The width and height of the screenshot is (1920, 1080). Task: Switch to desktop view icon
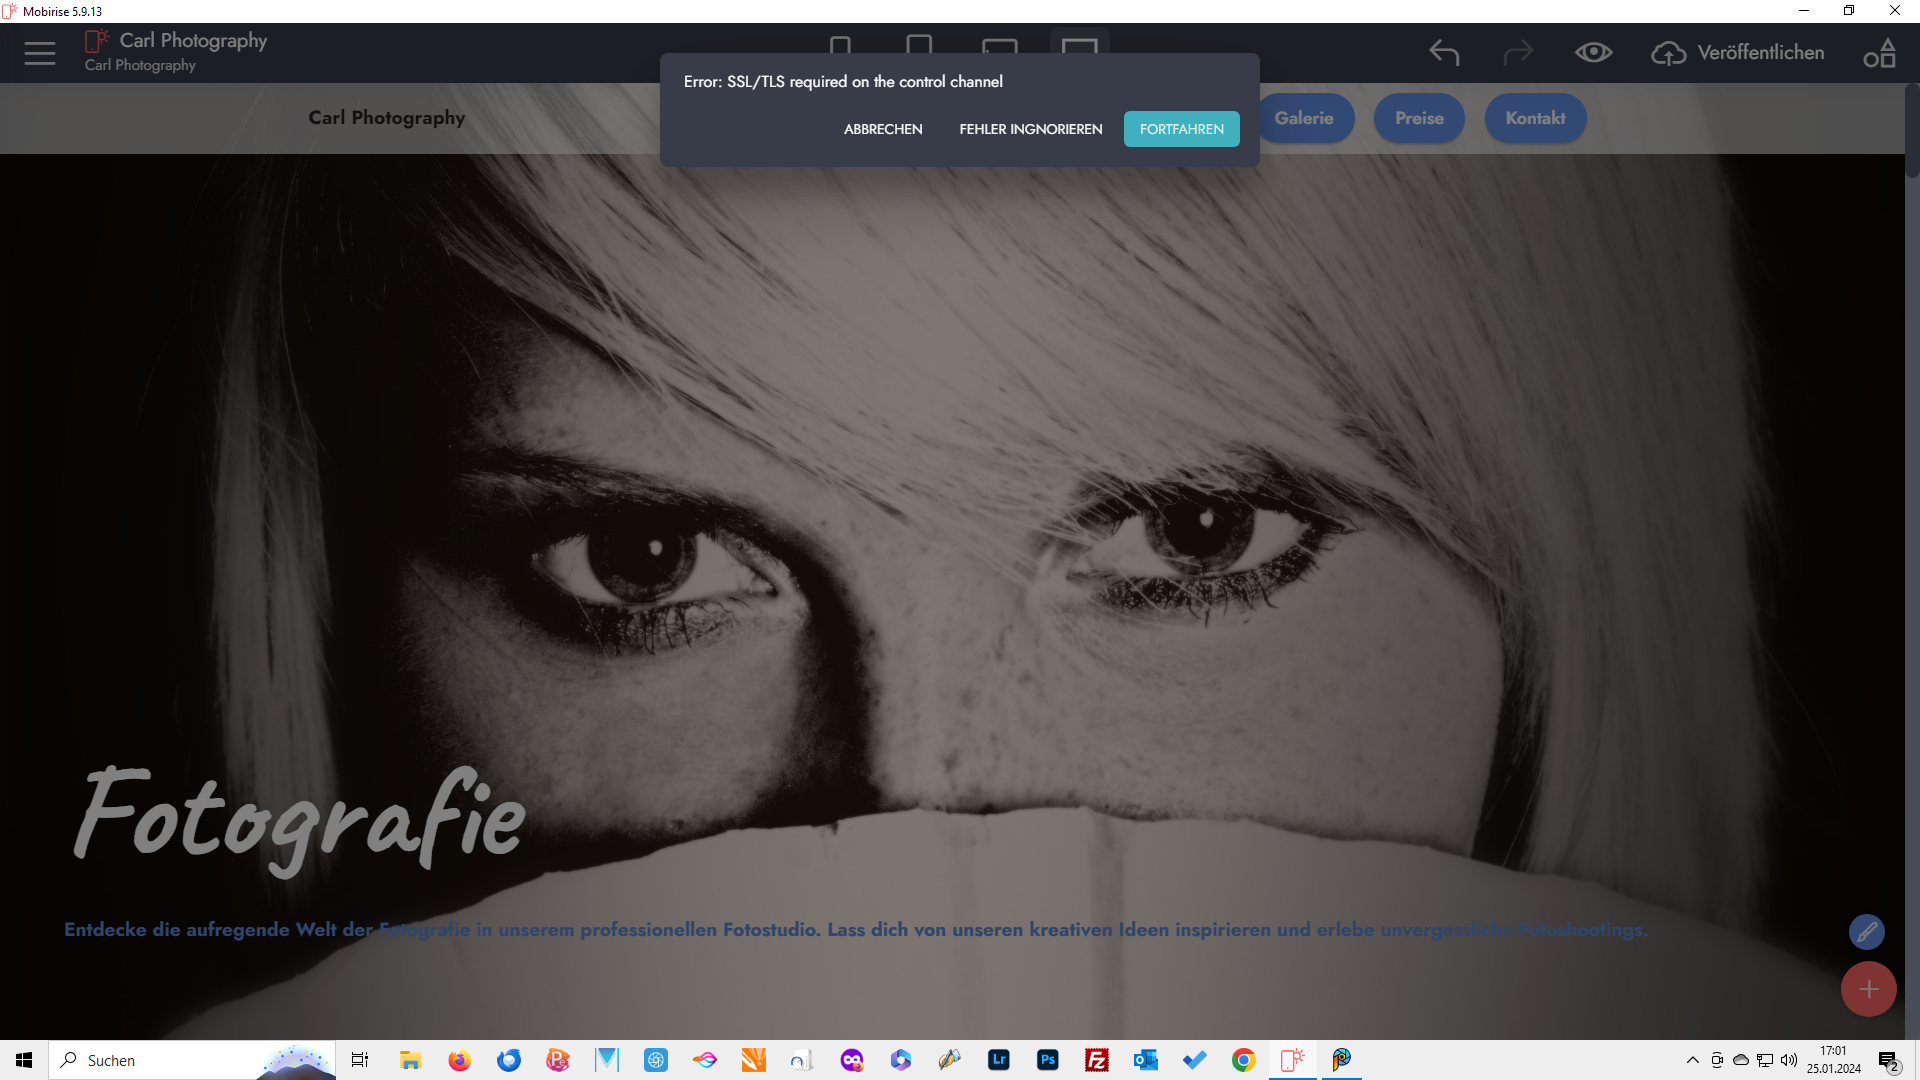pyautogui.click(x=1079, y=45)
